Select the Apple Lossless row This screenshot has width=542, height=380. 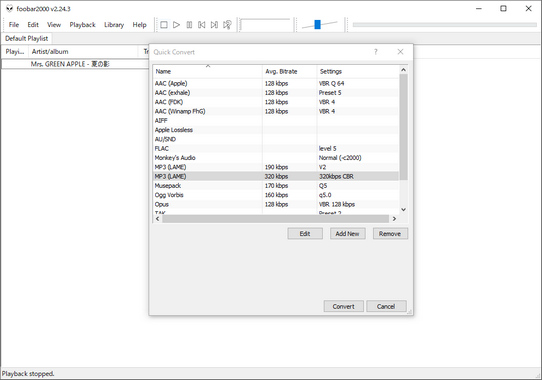[276, 130]
